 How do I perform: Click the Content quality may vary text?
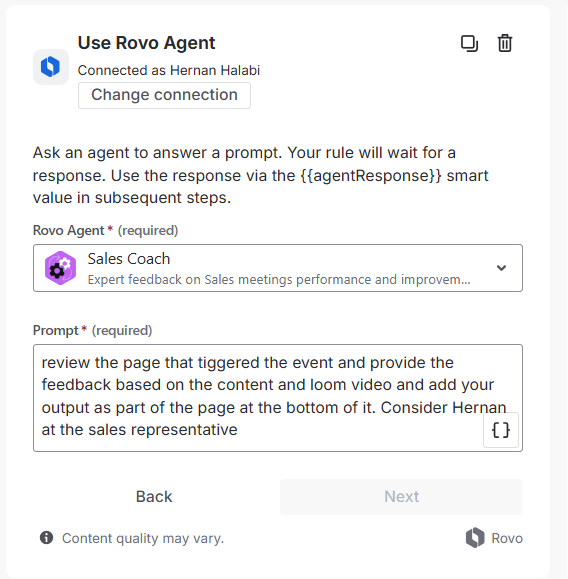click(x=143, y=538)
